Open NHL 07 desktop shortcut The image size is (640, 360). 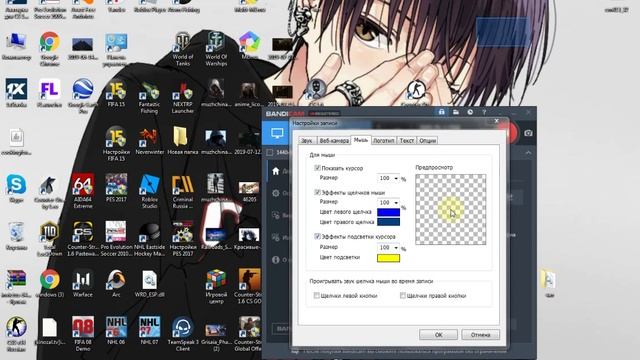[x=149, y=331]
